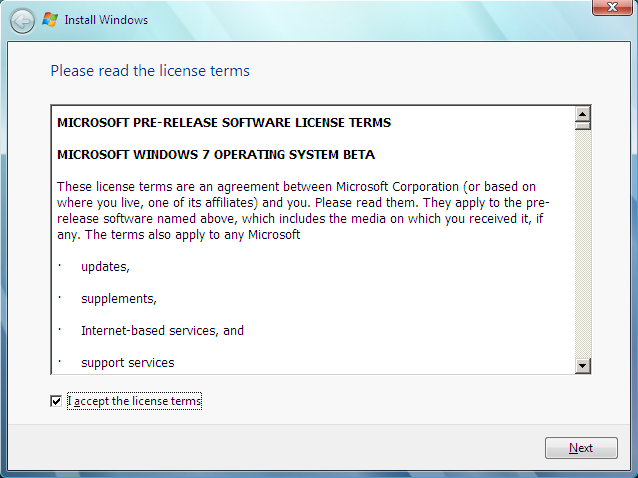This screenshot has width=638, height=478.
Task: Click the scrollbar up arrow
Action: 583,114
